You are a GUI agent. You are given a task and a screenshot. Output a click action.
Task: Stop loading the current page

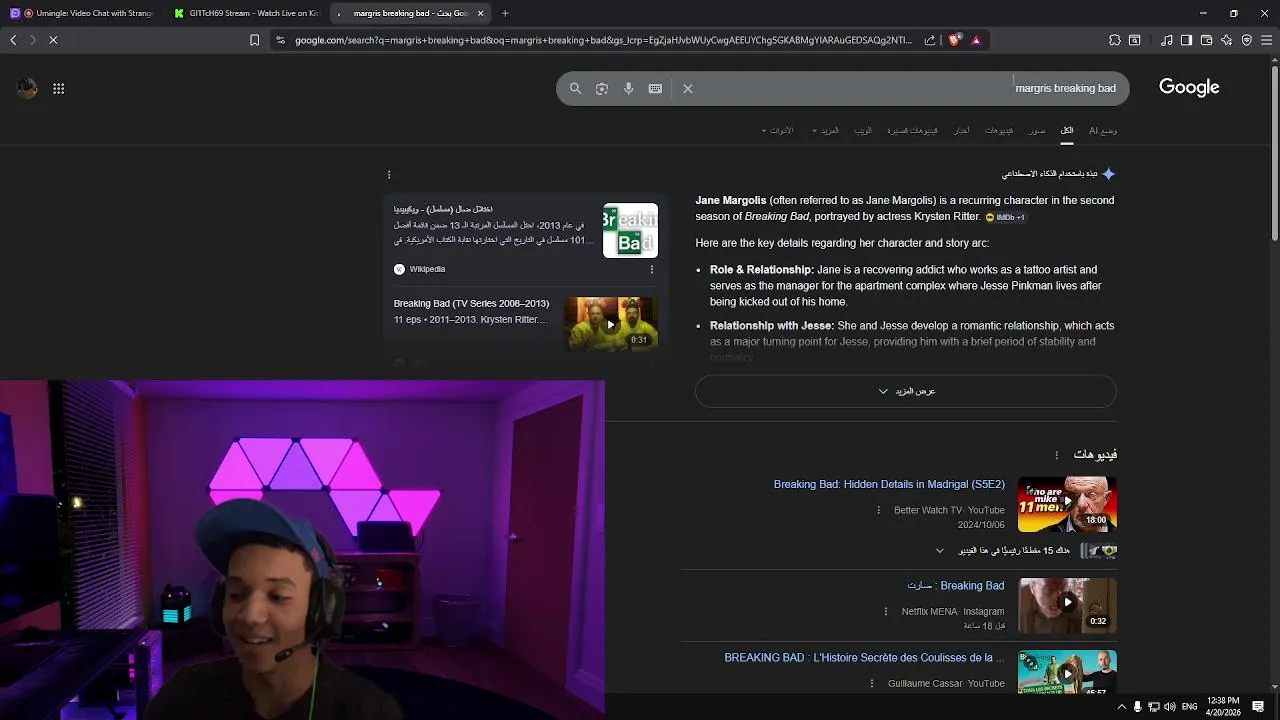tap(53, 40)
